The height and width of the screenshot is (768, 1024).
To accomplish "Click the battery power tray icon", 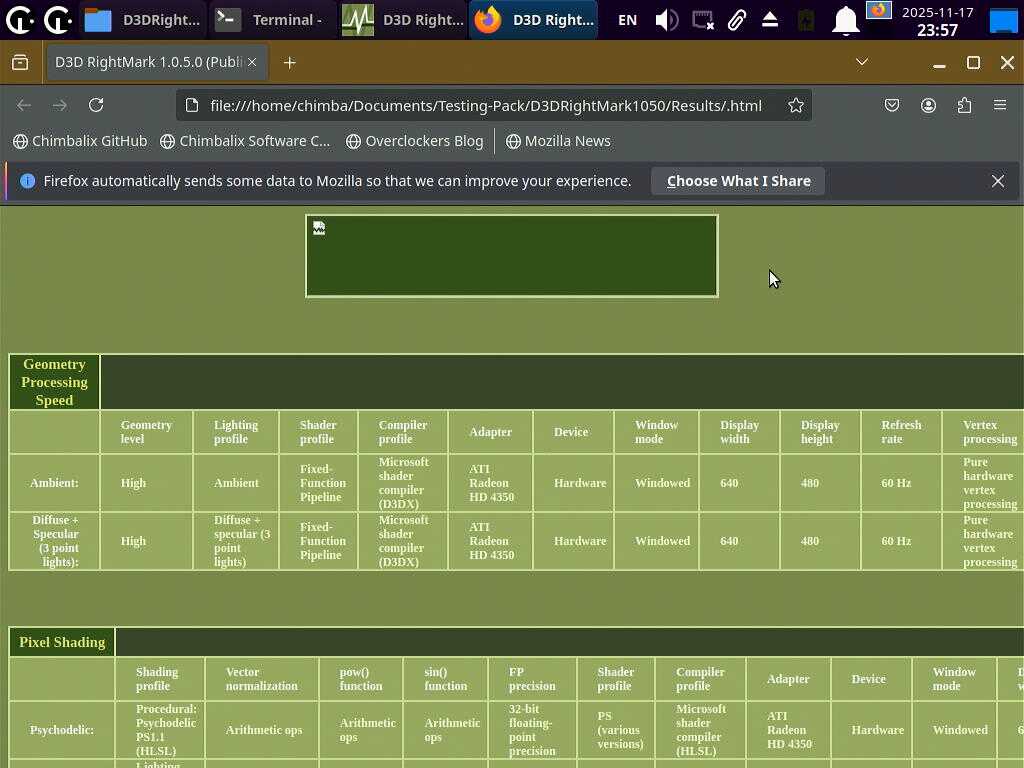I will 806,20.
